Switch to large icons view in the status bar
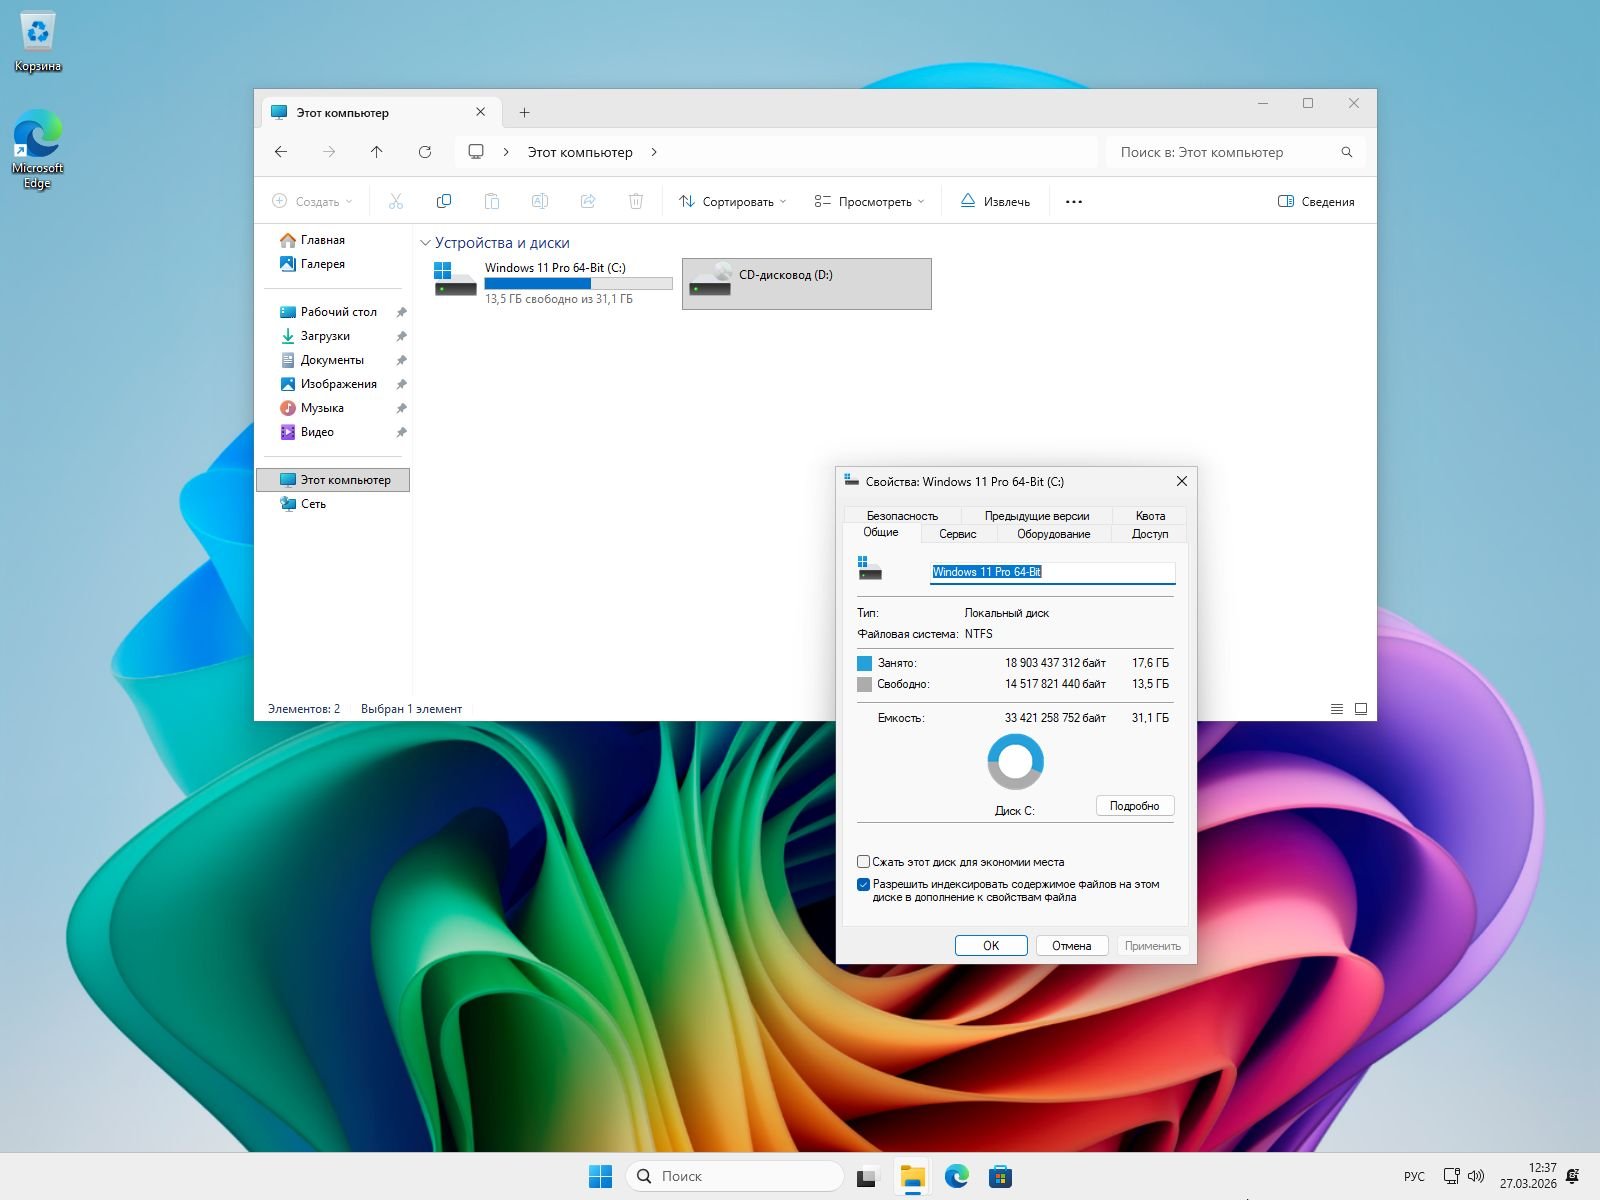 coord(1360,709)
